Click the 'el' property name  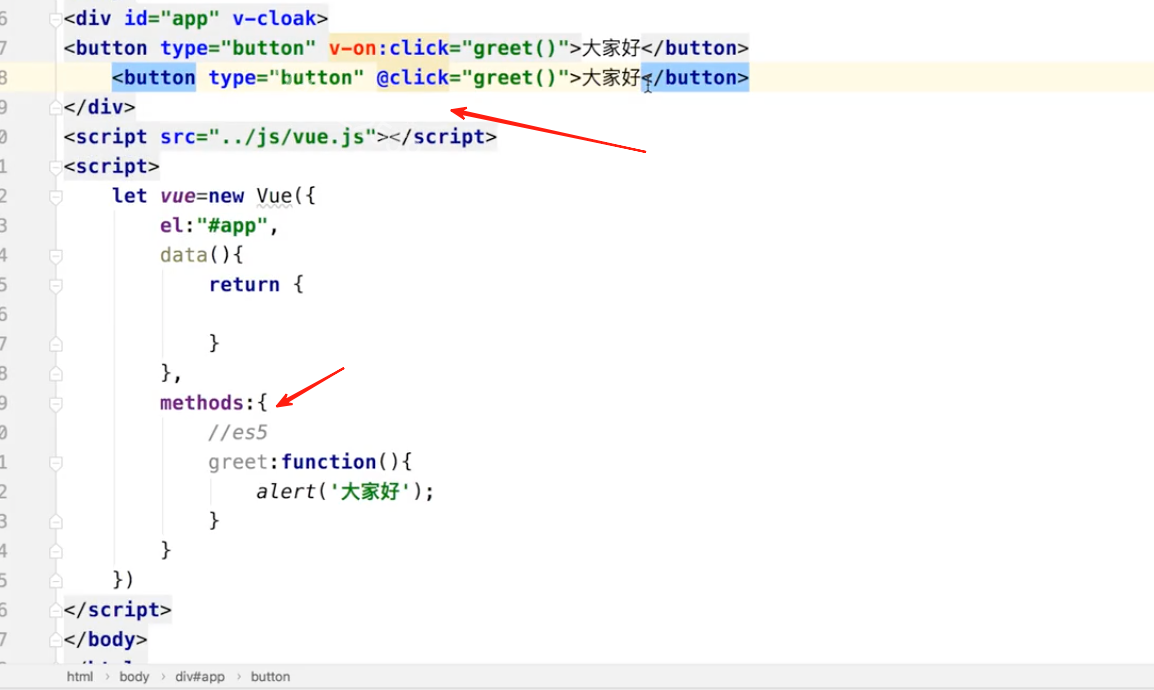click(171, 225)
